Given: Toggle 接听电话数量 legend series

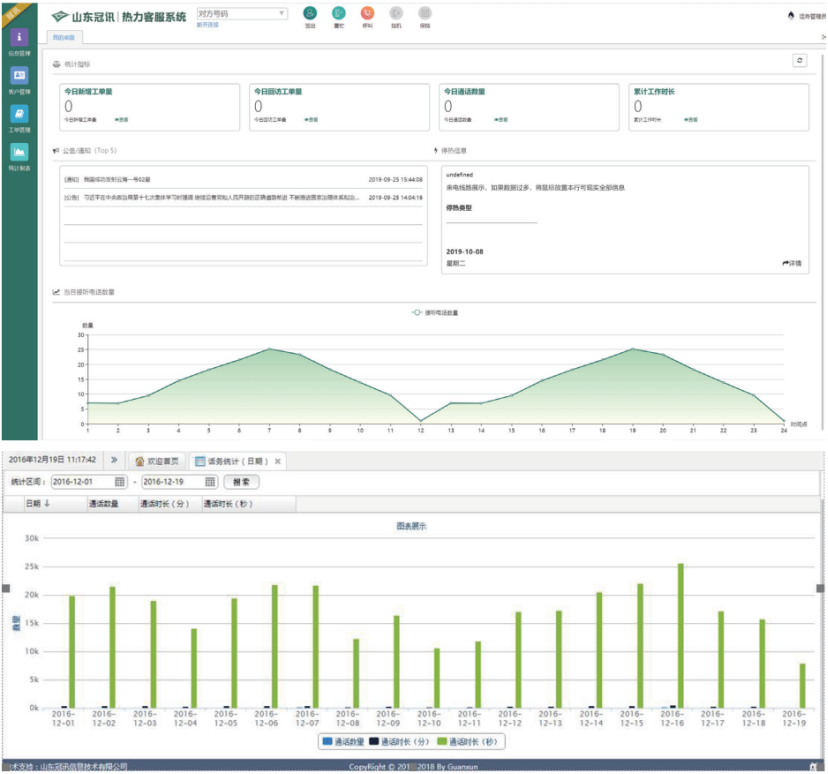Looking at the screenshot, I should click(435, 313).
